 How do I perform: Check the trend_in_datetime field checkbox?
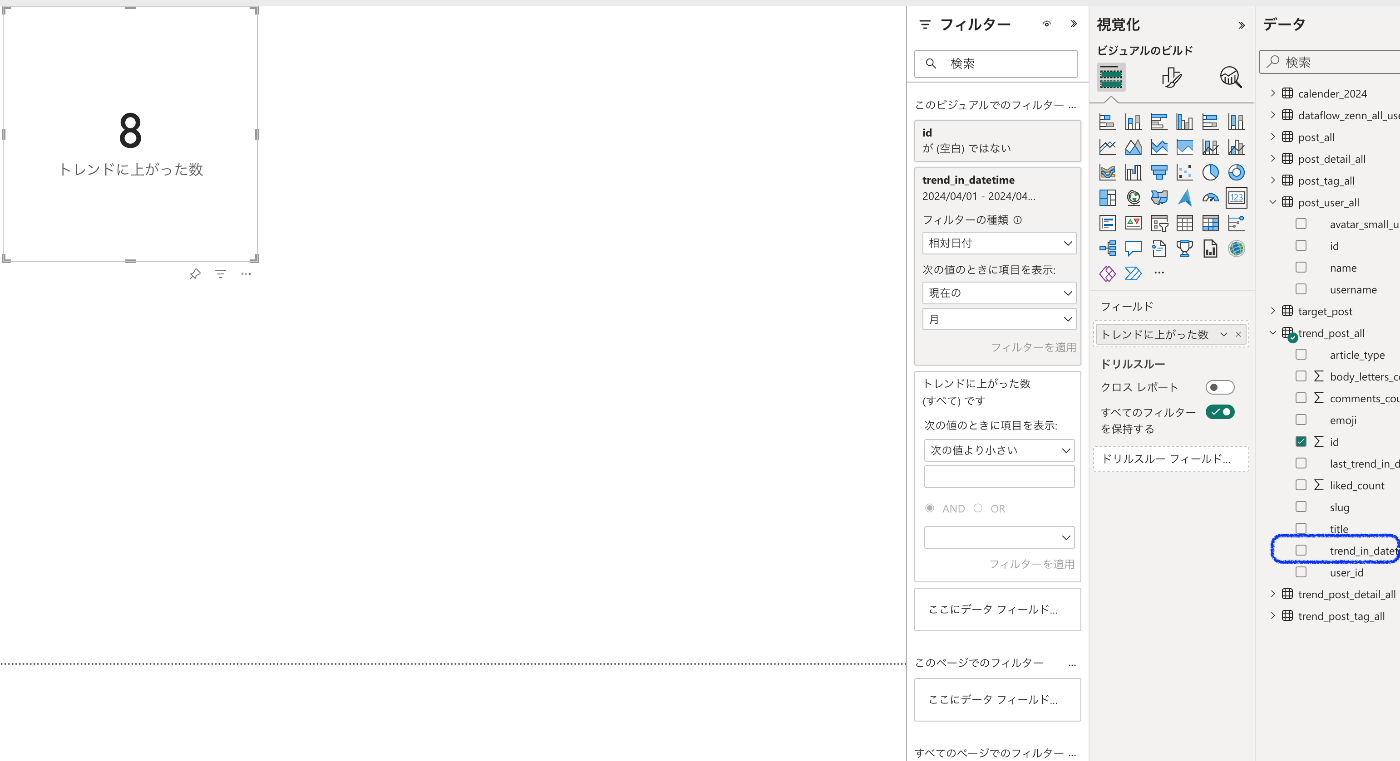pyautogui.click(x=1301, y=550)
